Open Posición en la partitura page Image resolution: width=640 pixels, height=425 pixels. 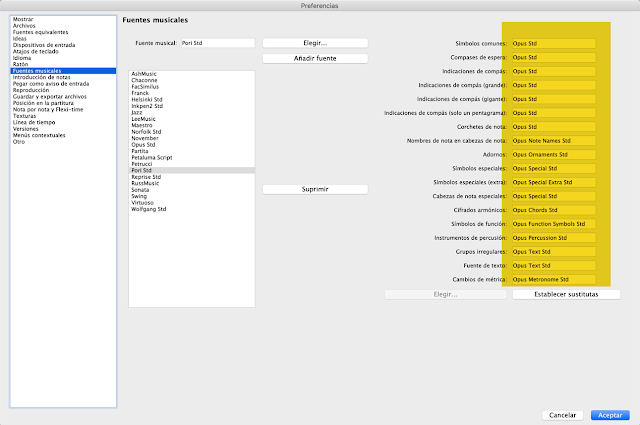pos(43,103)
